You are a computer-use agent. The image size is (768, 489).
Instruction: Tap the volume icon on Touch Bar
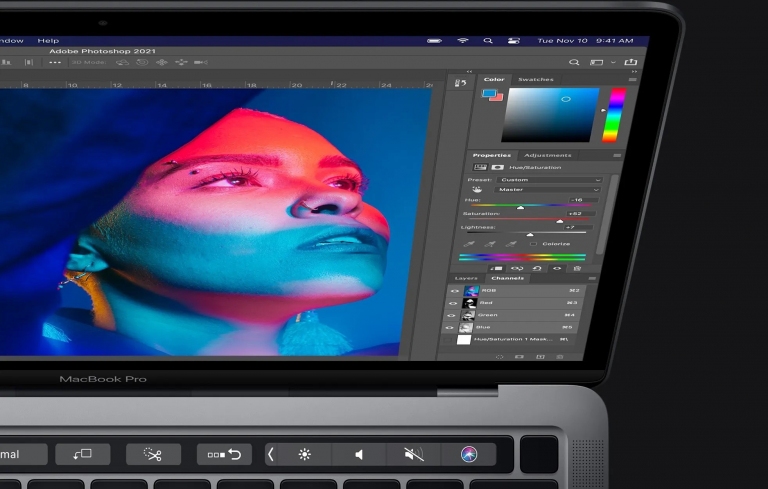tap(359, 455)
